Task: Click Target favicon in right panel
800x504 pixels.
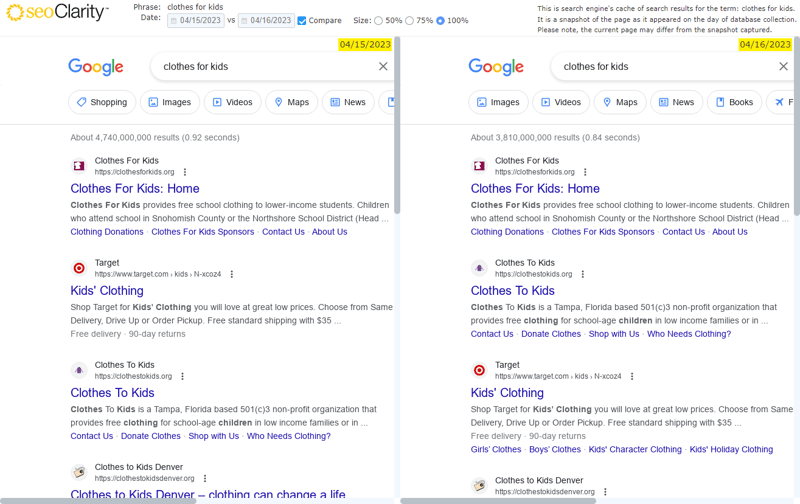Action: [x=479, y=370]
